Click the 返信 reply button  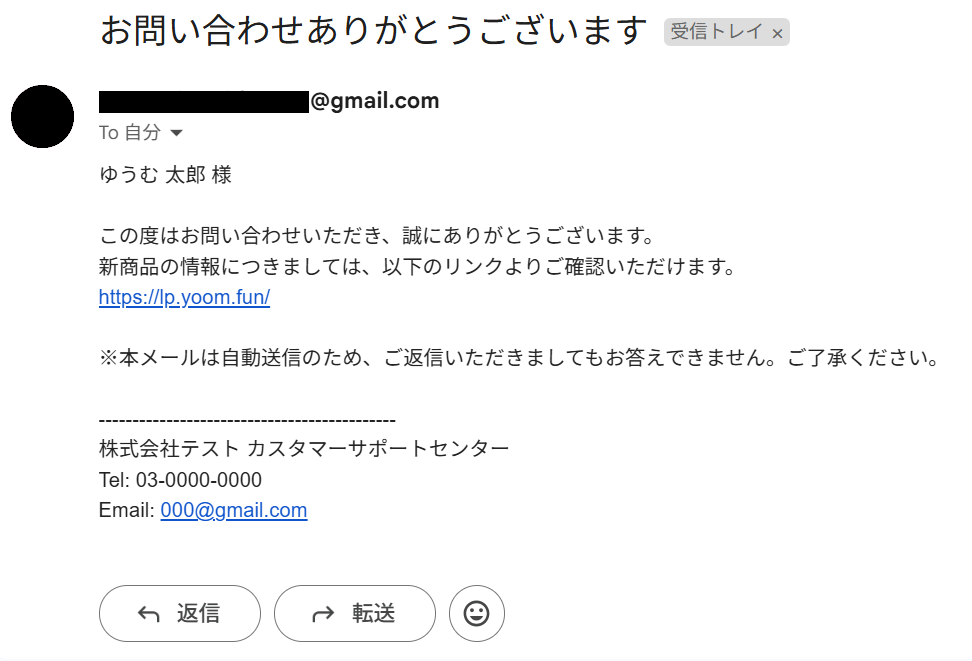[x=180, y=613]
